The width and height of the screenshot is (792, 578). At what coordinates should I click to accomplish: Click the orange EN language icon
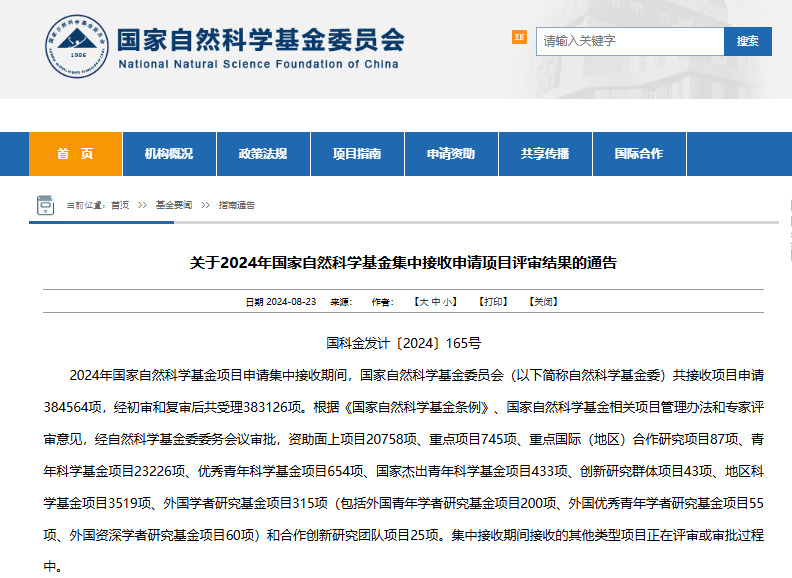click(x=519, y=37)
